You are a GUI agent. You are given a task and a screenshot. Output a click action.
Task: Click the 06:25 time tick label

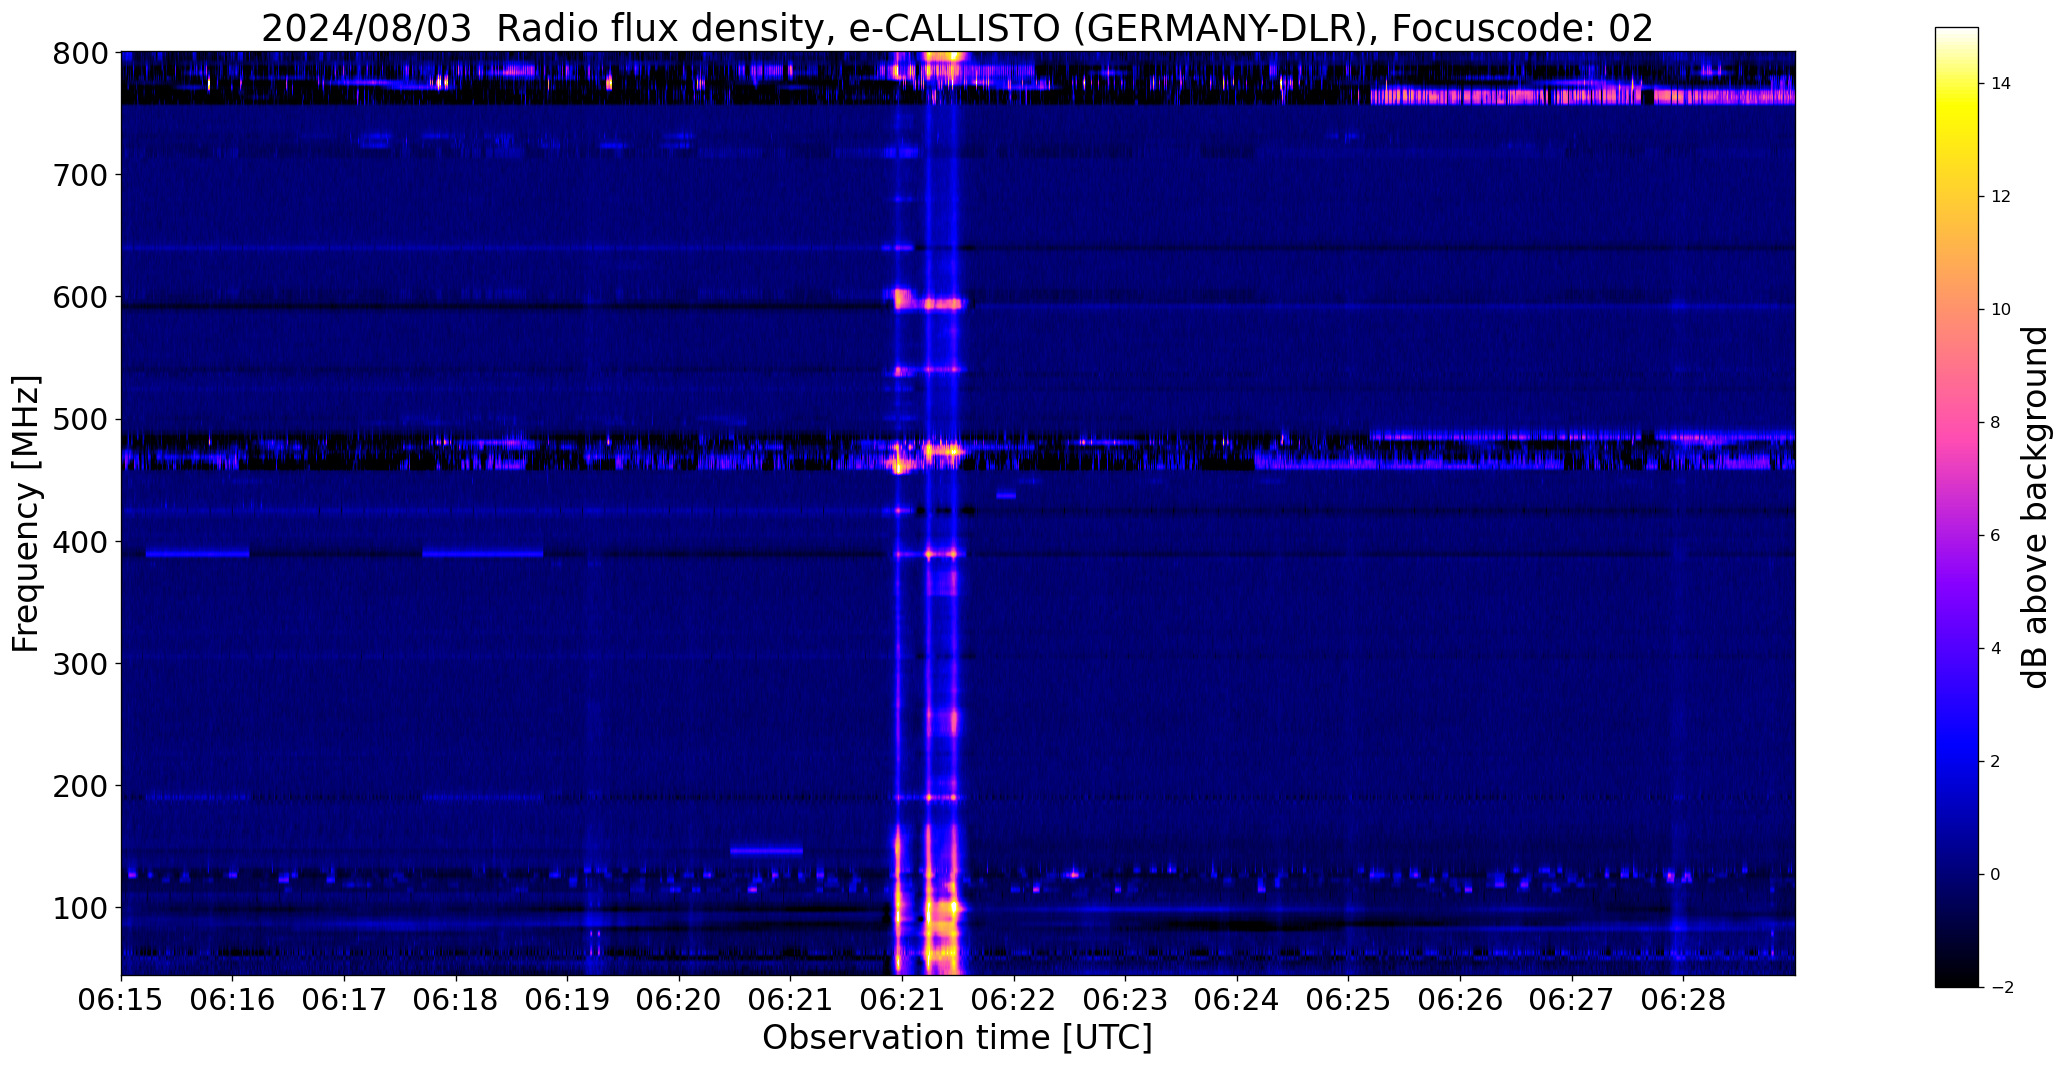coord(1349,1000)
